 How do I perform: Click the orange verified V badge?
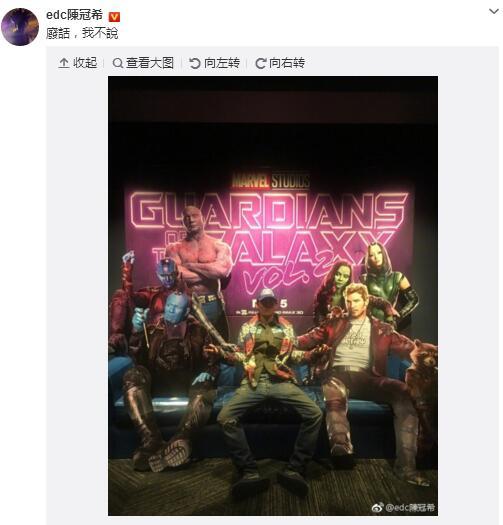pos(114,16)
